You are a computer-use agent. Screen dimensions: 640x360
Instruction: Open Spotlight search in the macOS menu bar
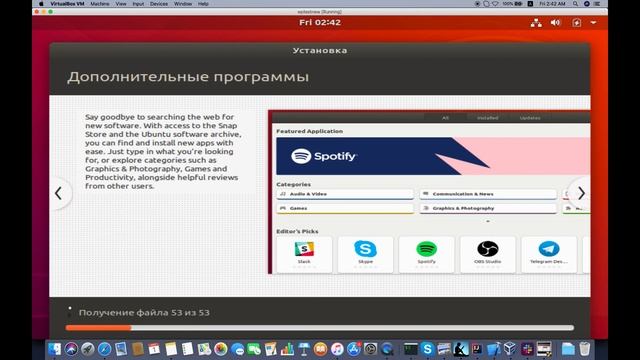pos(575,4)
